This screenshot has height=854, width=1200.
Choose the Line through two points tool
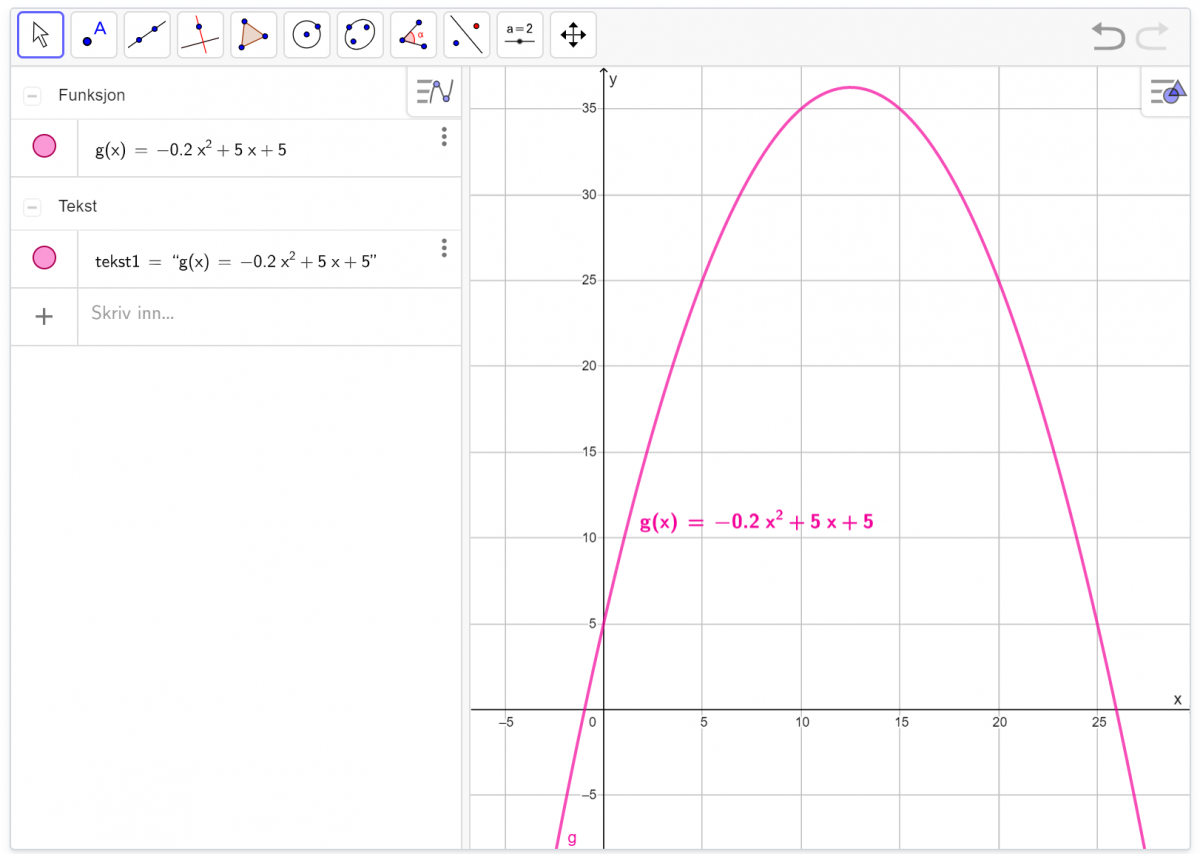click(147, 35)
